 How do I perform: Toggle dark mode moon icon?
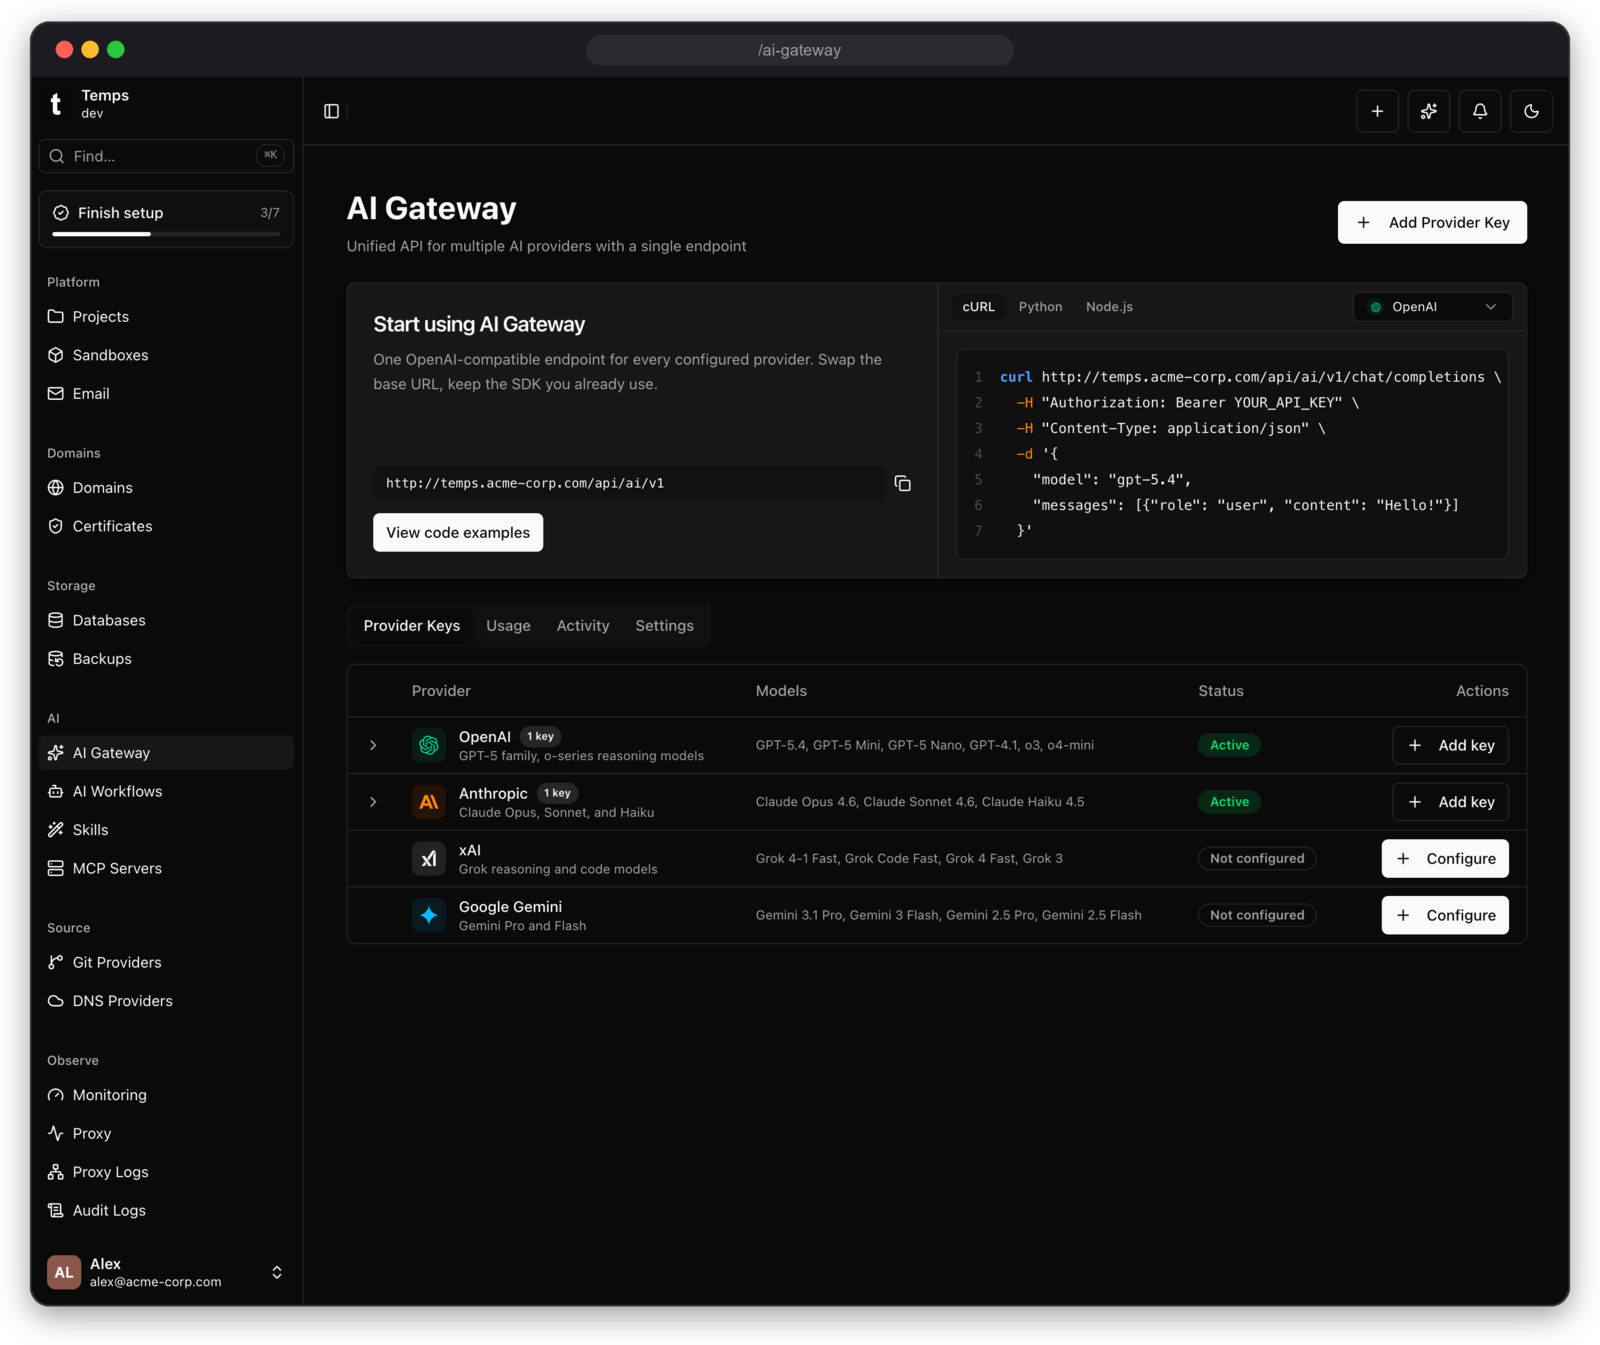[1531, 111]
